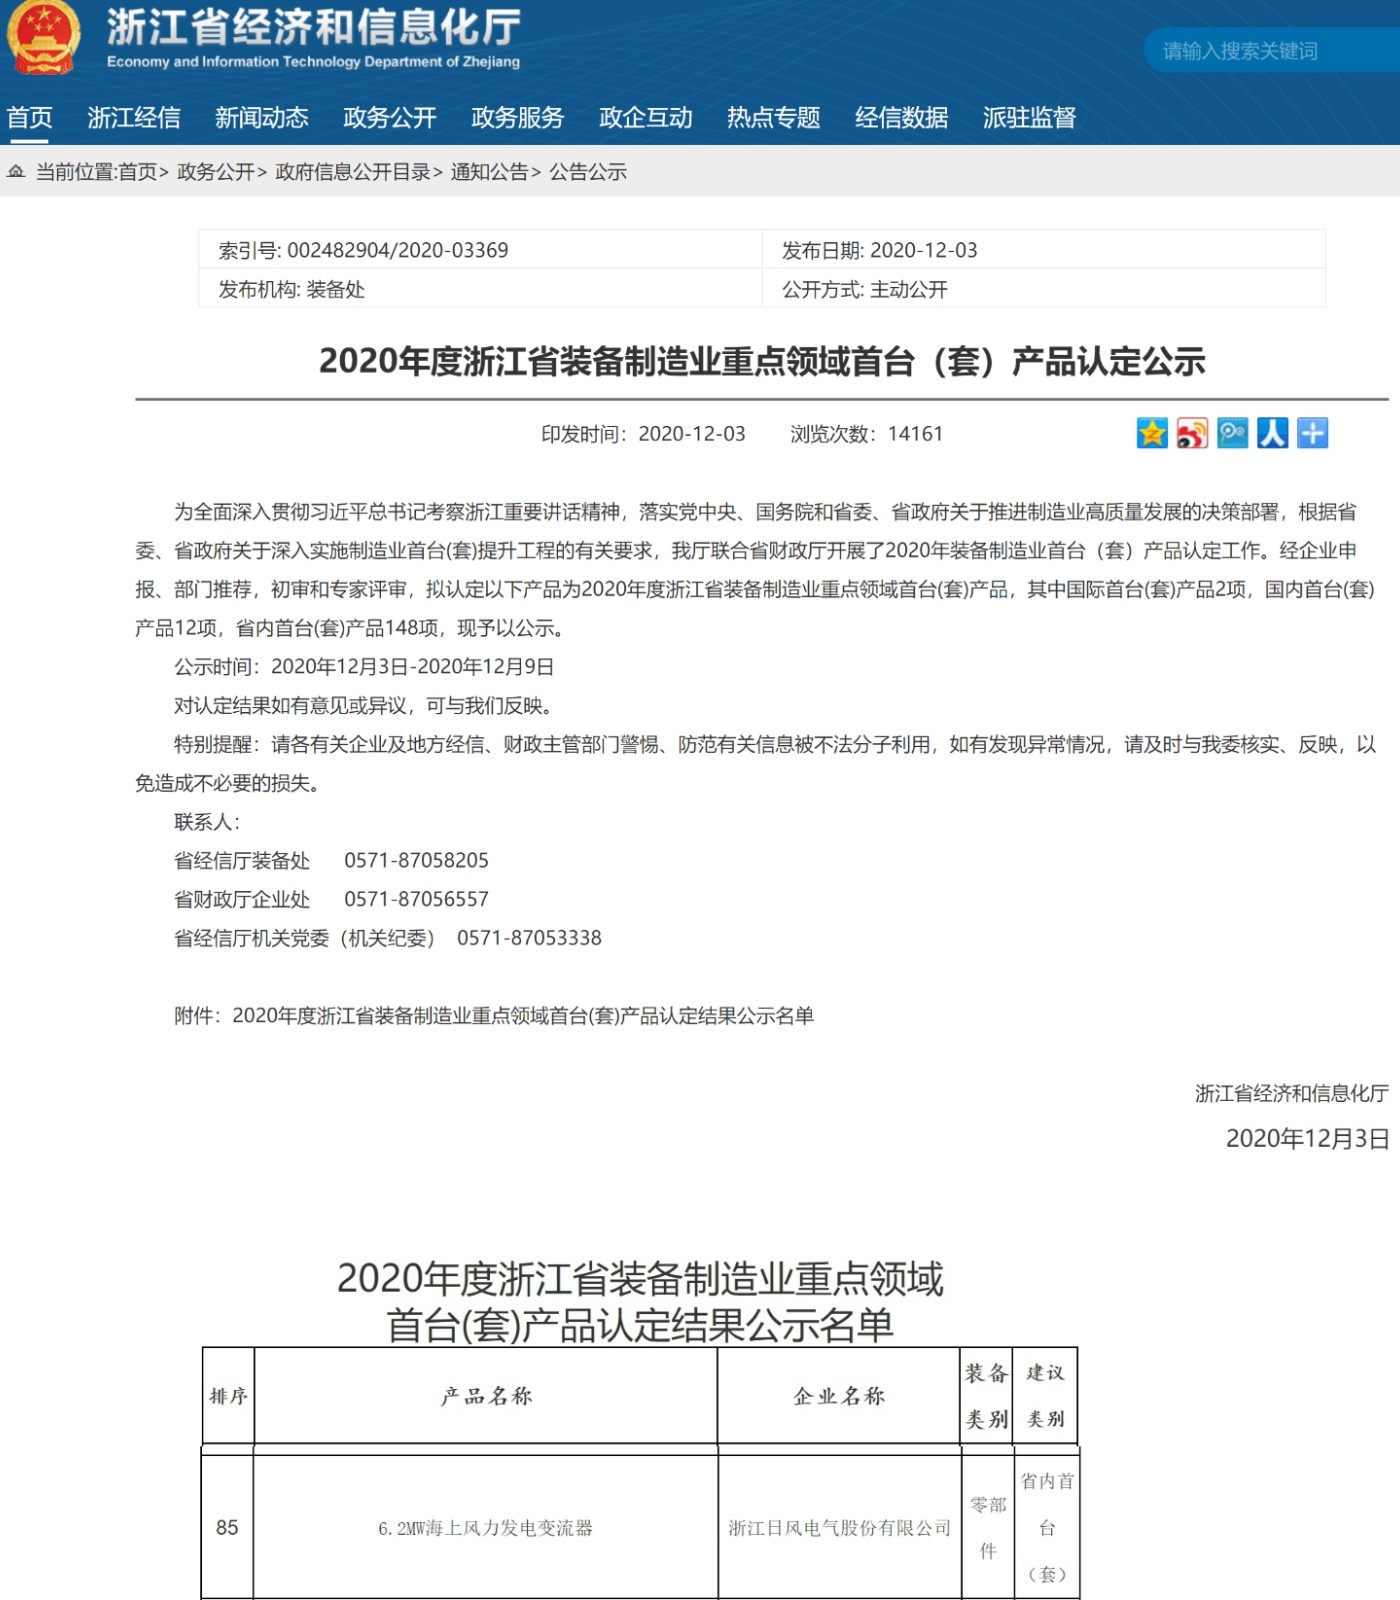This screenshot has width=1400, height=1600.
Task: Click the signature date 2020年12月3日
Action: 1308,1139
